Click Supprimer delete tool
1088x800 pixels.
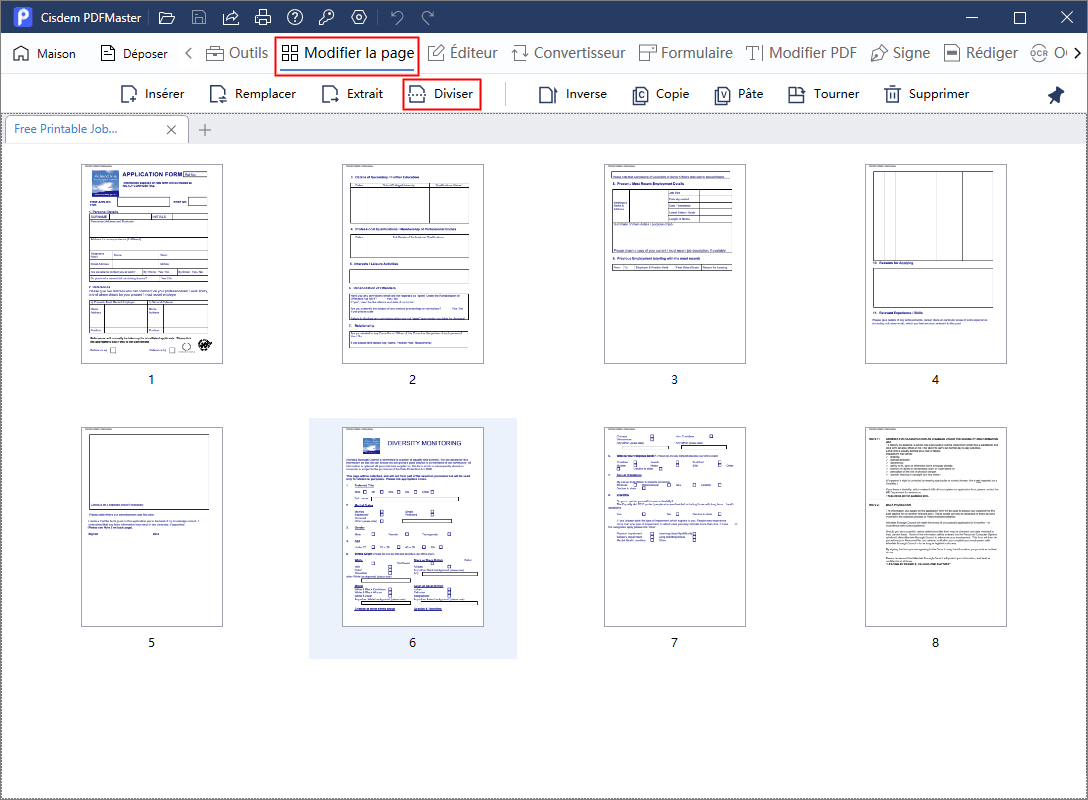click(926, 94)
